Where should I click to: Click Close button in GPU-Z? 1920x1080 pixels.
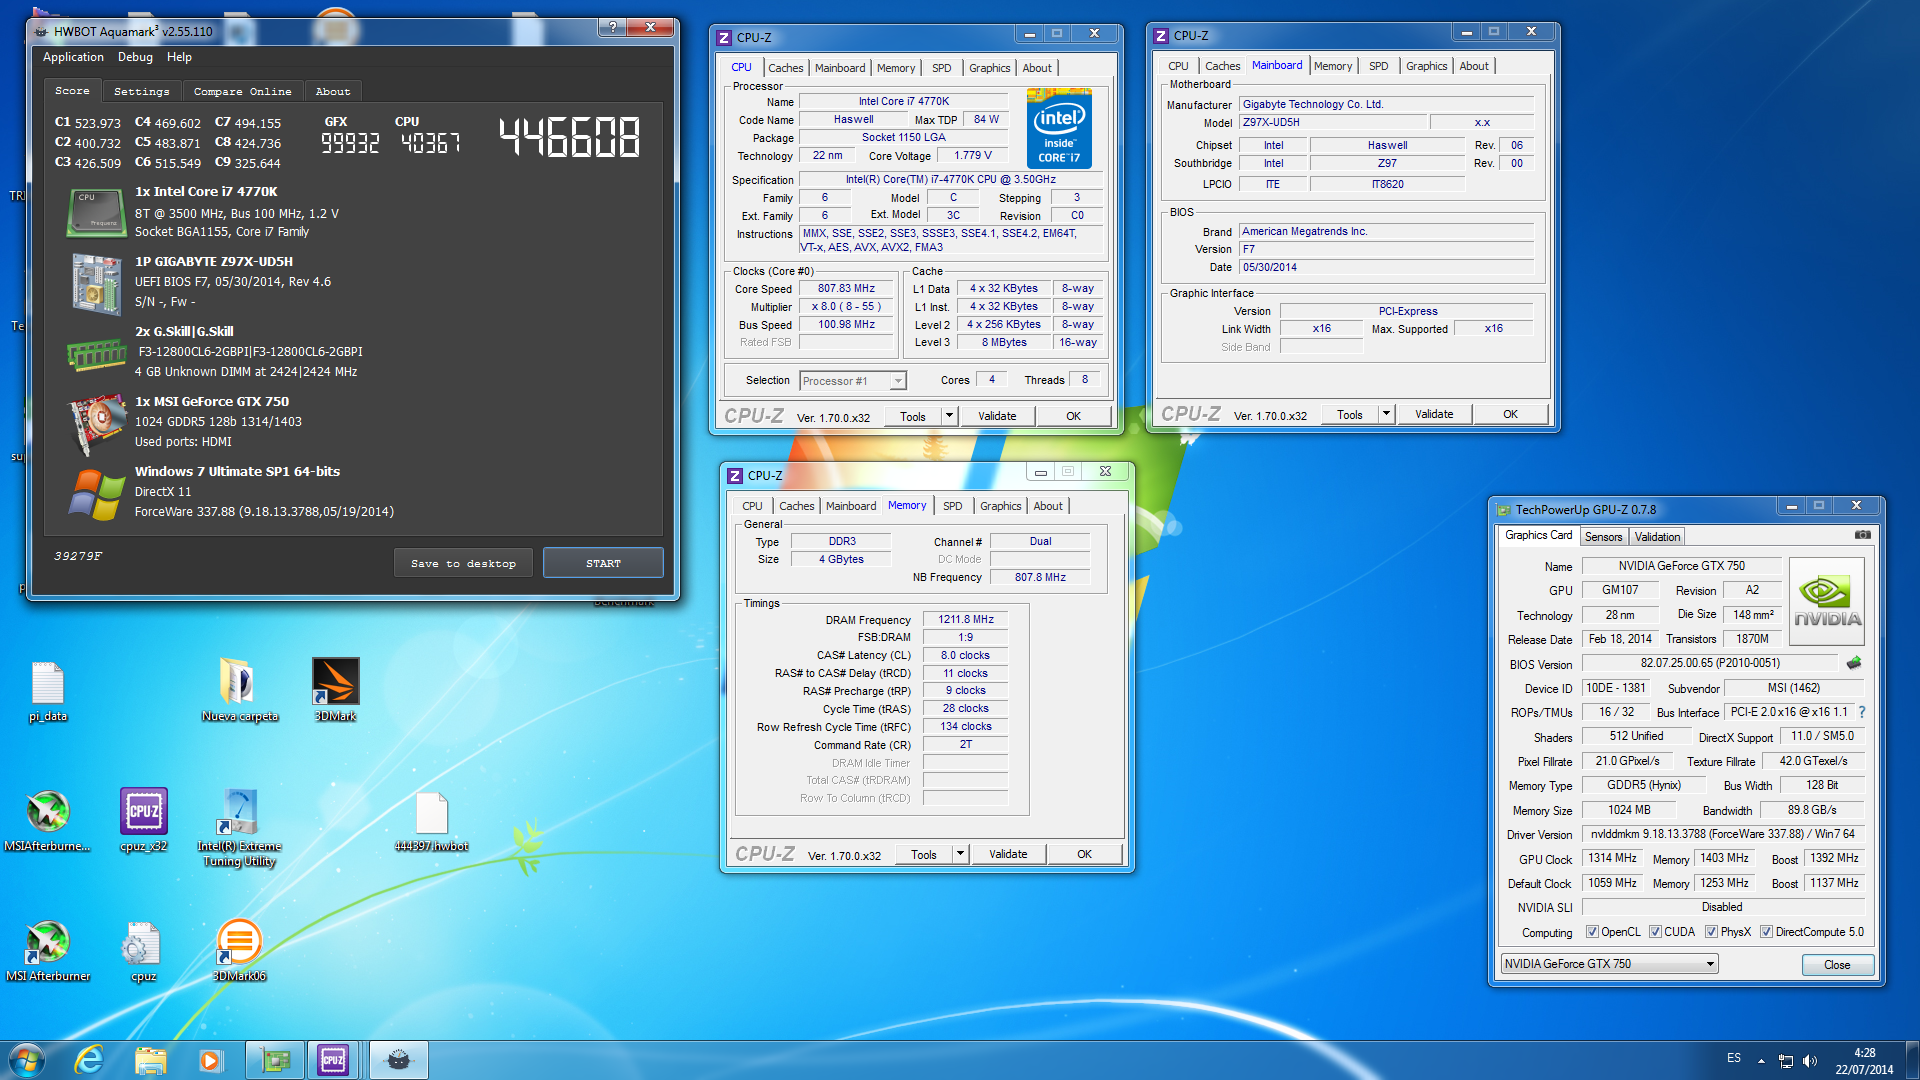(1837, 965)
